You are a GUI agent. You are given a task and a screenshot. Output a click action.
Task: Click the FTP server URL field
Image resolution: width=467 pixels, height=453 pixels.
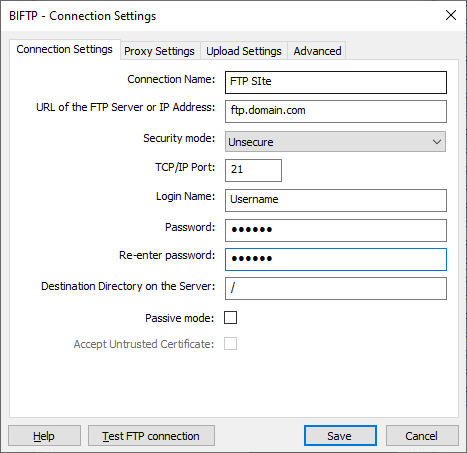coord(336,111)
